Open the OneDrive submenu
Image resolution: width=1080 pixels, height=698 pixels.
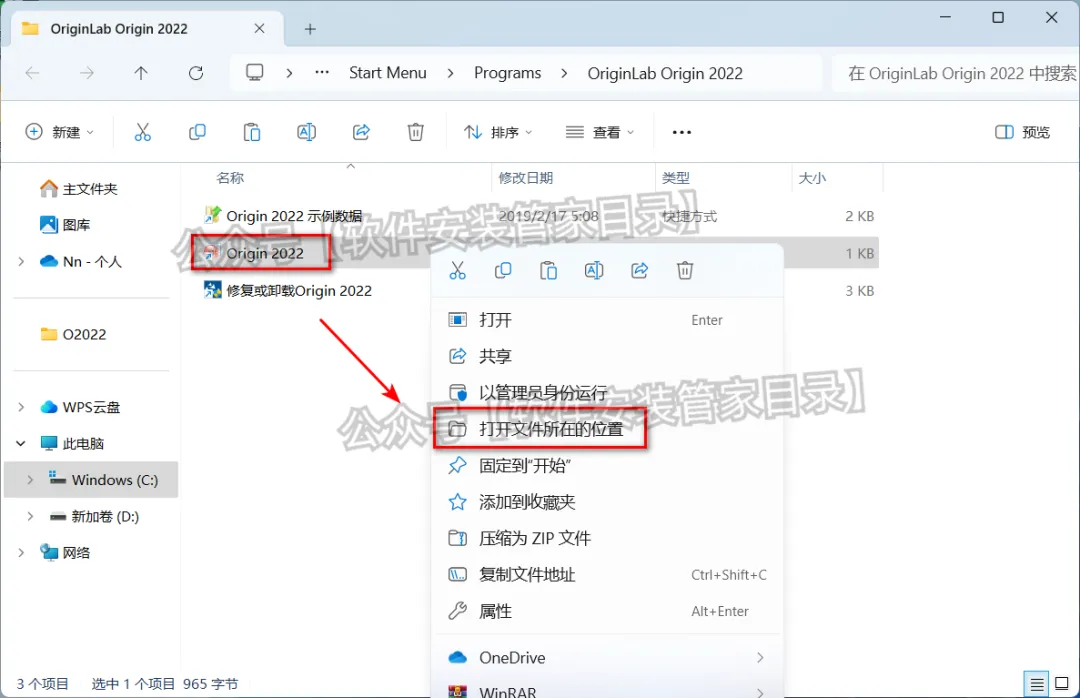tap(607, 658)
